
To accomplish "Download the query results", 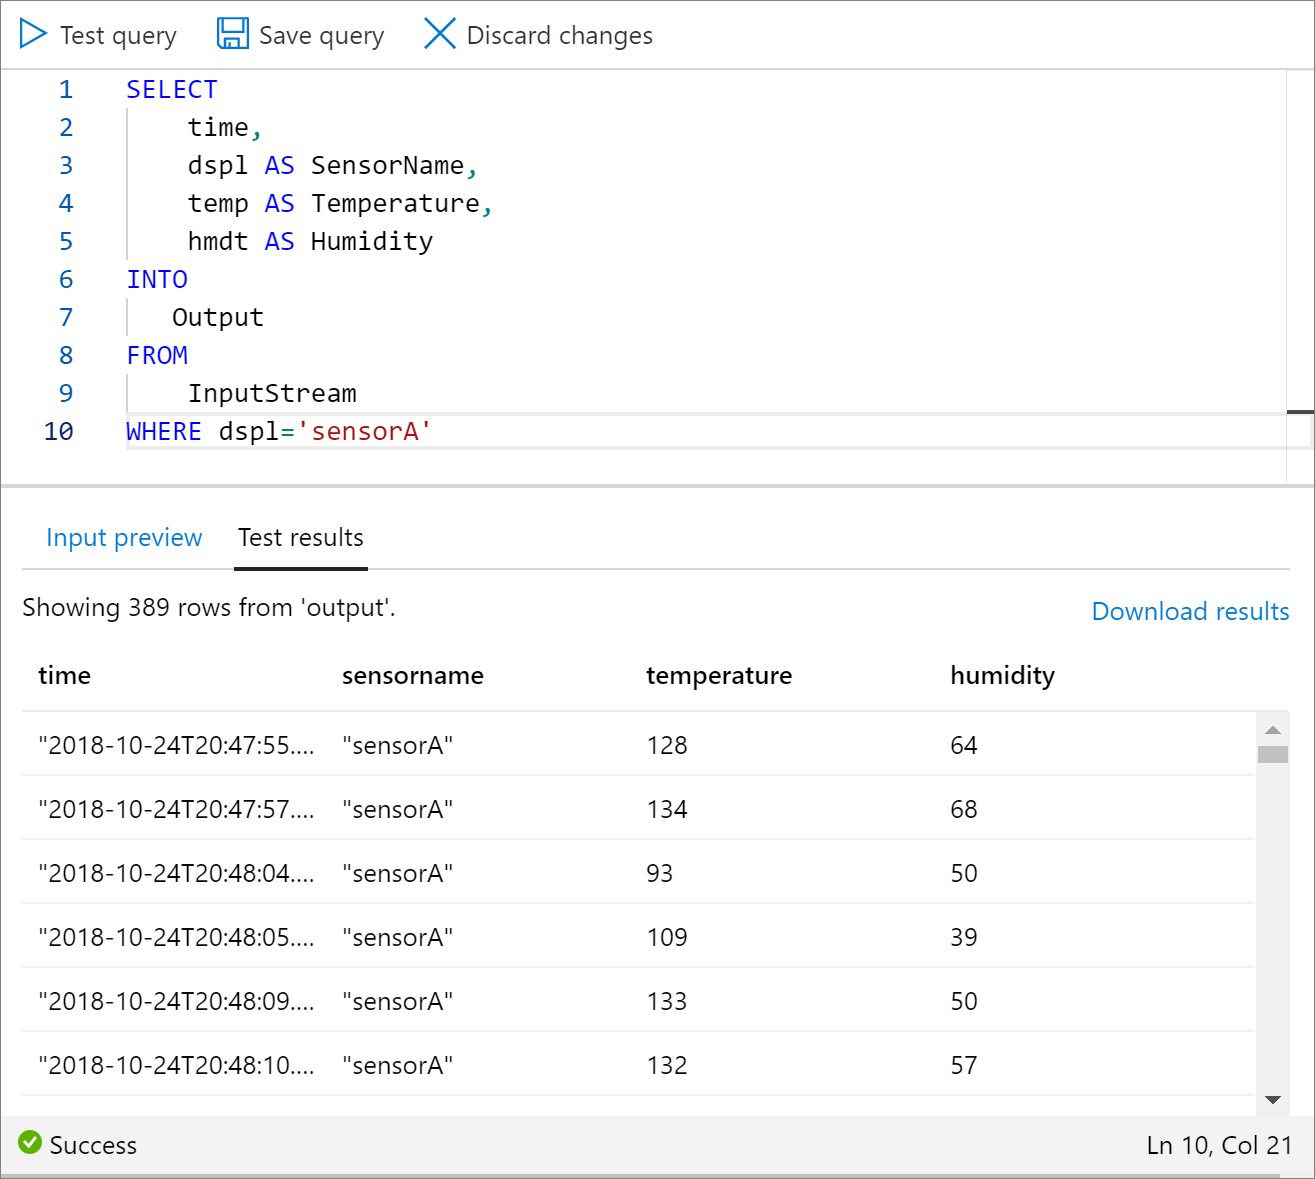I will [1190, 611].
